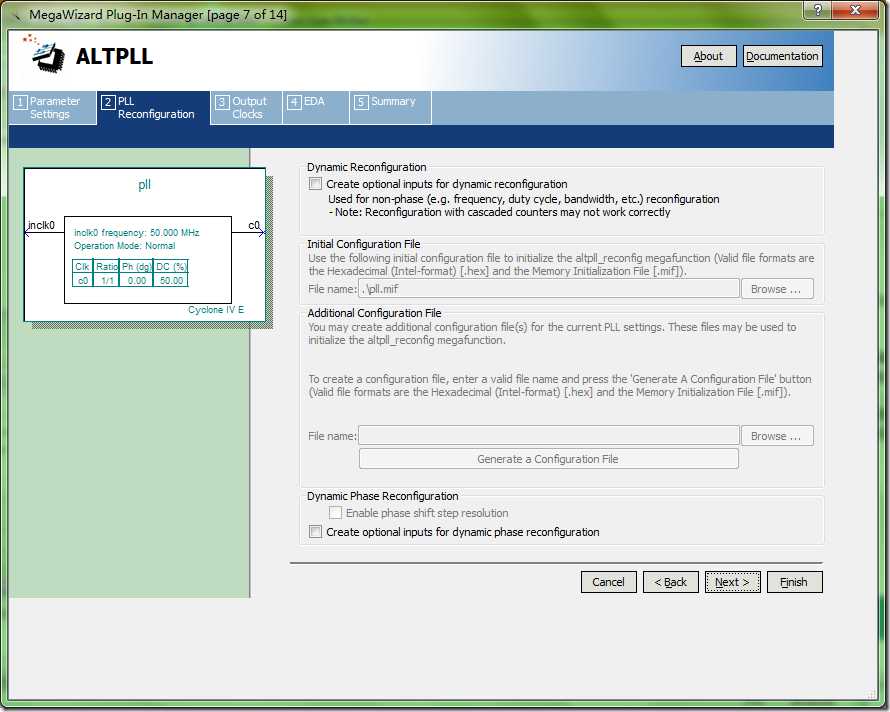The width and height of the screenshot is (890, 712).
Task: Click the inclk0 input port label
Action: (x=41, y=225)
